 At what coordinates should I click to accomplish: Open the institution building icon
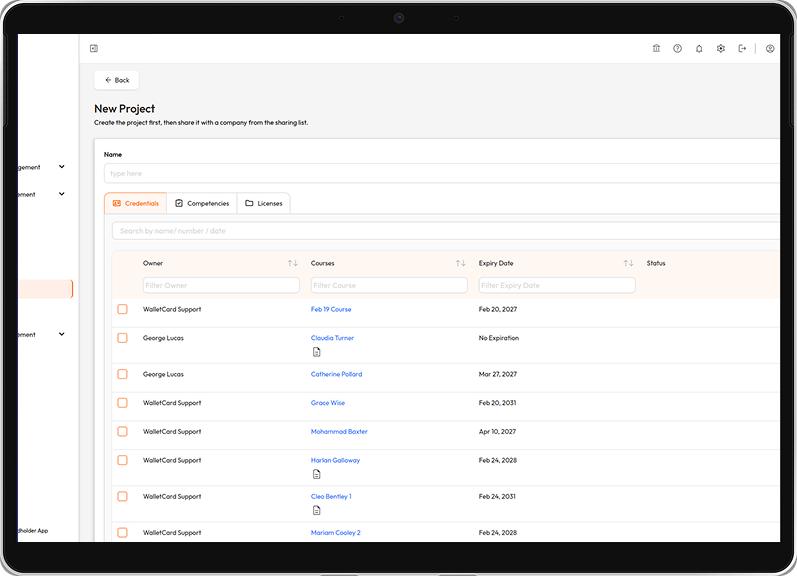click(x=656, y=48)
